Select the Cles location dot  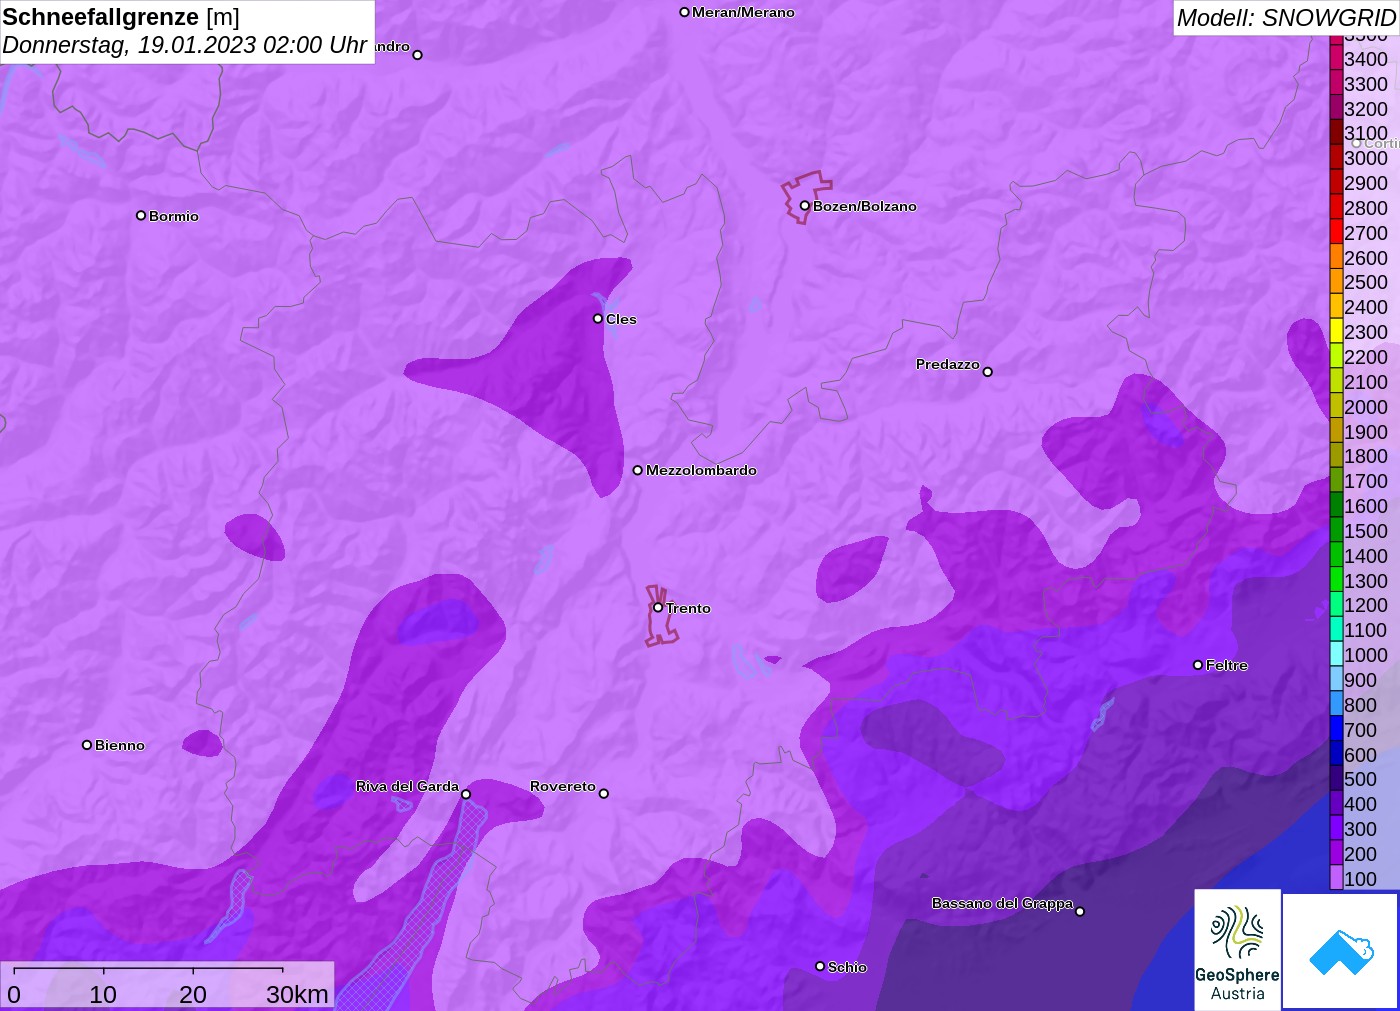[x=598, y=319]
